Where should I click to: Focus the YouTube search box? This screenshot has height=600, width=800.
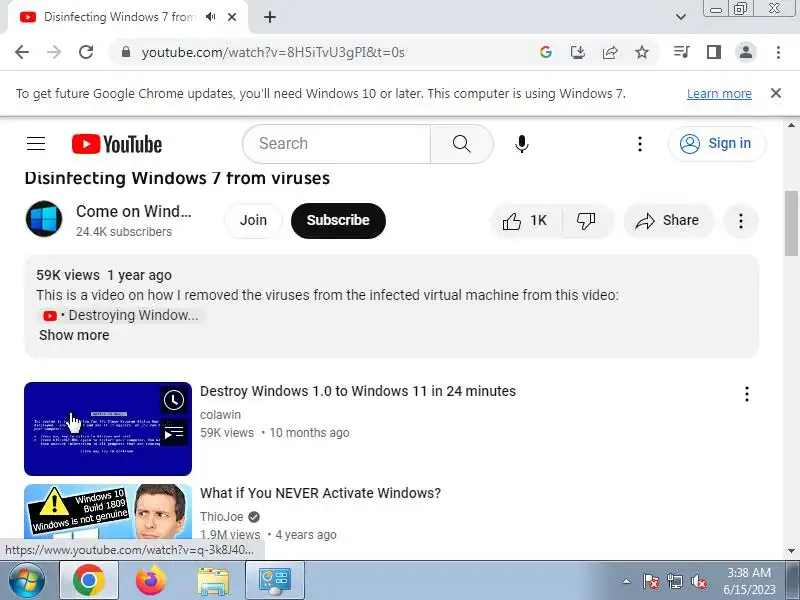click(x=337, y=144)
